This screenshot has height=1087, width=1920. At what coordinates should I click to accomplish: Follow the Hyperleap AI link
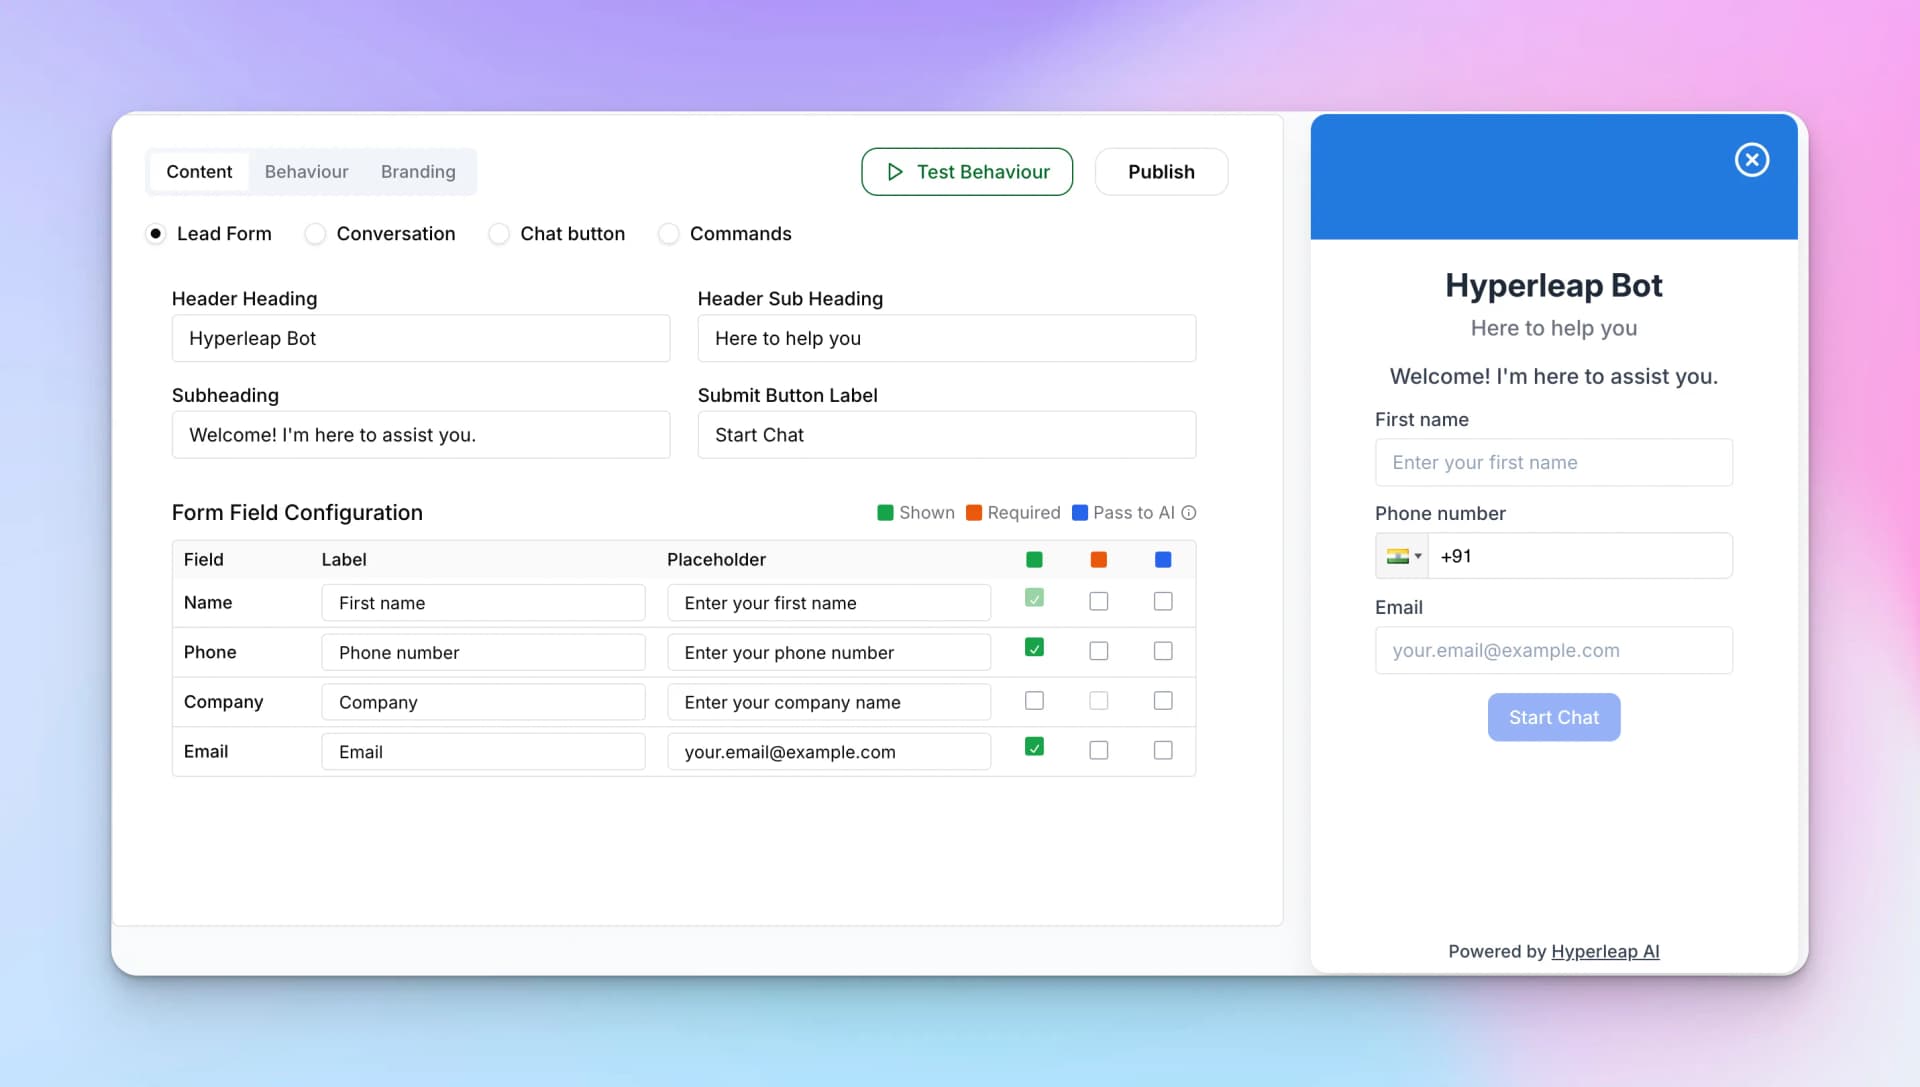pyautogui.click(x=1604, y=952)
